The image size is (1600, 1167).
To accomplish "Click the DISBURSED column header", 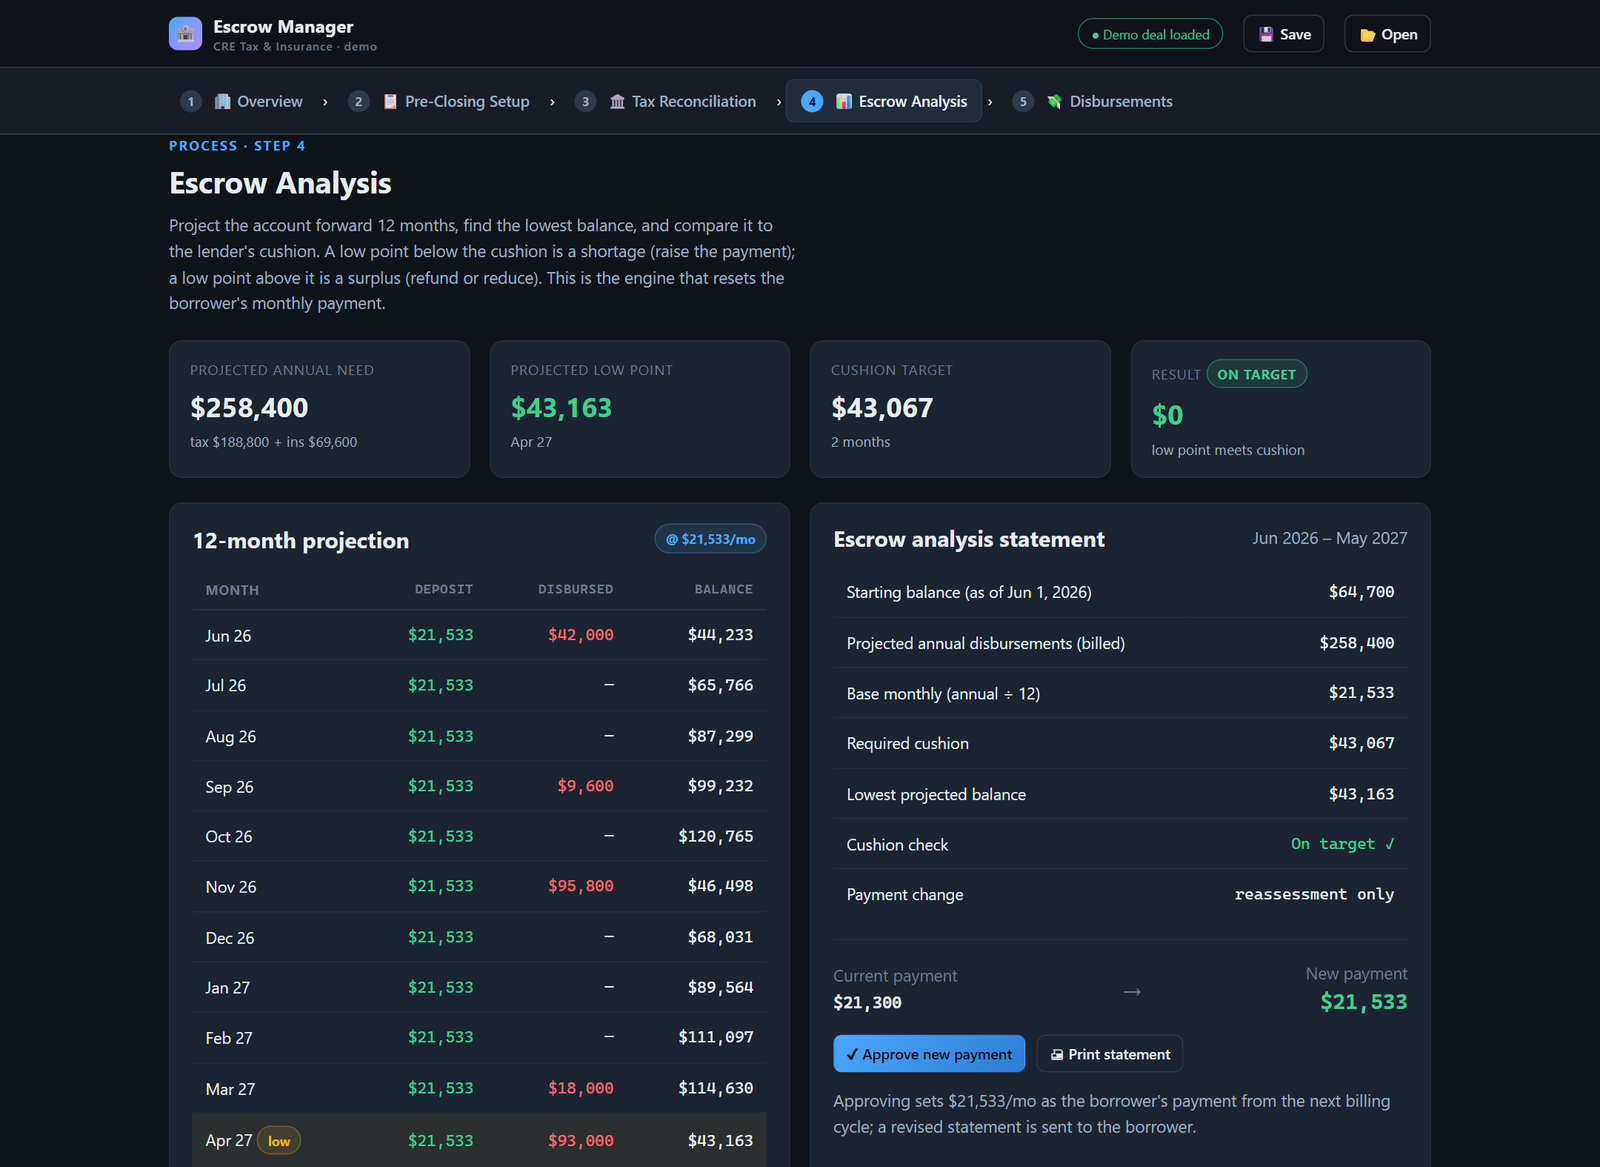I will (576, 590).
